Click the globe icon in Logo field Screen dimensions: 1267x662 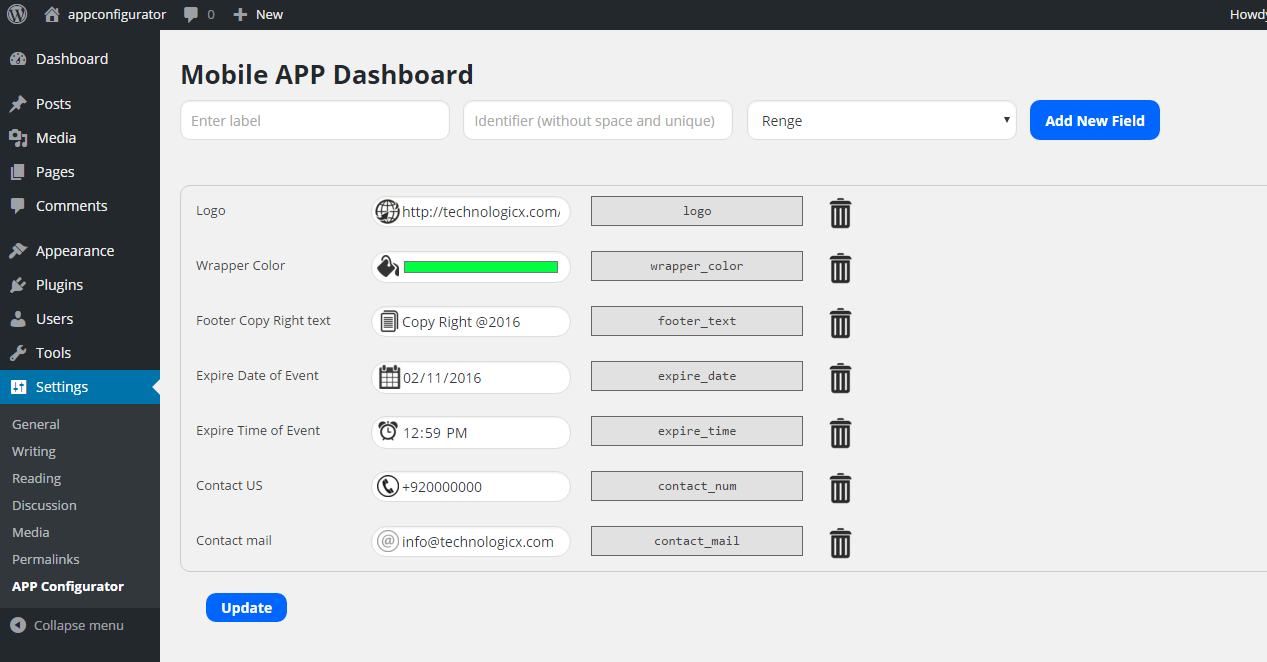coord(387,212)
